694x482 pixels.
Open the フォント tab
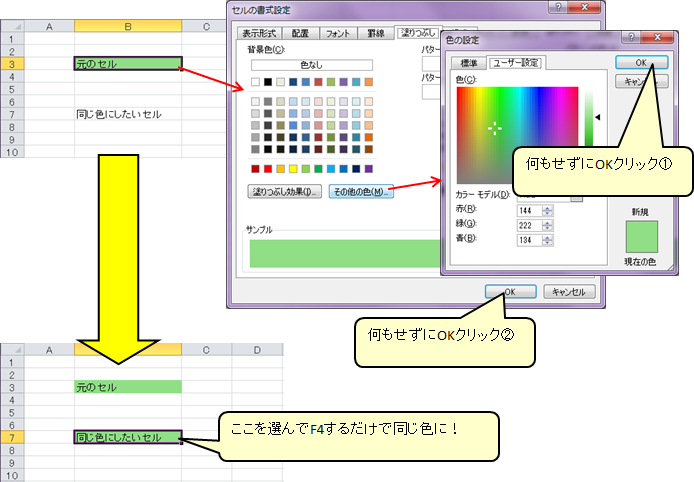point(338,33)
